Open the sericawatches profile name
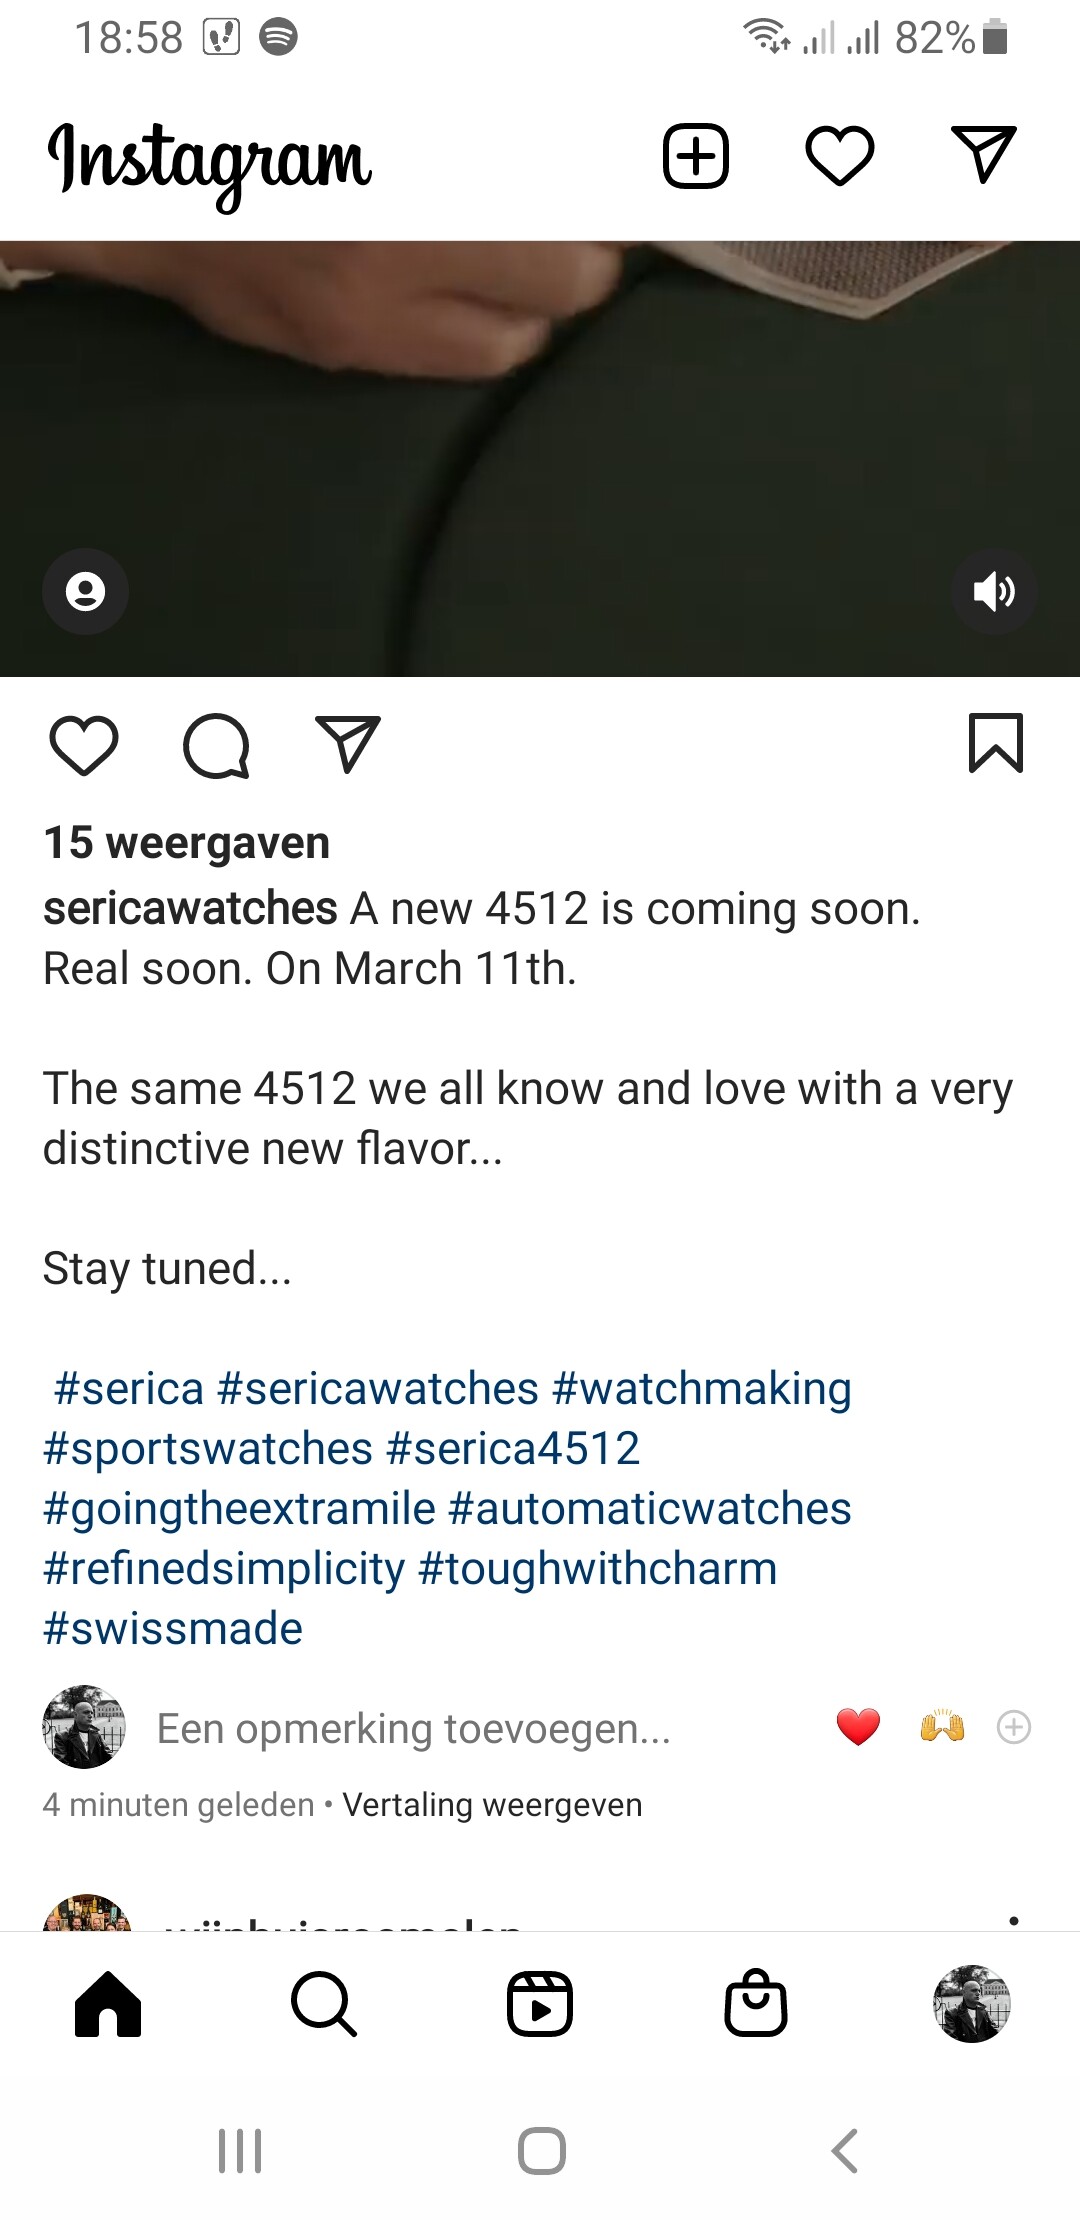Screen dimensions: 1080x2220 tap(190, 909)
